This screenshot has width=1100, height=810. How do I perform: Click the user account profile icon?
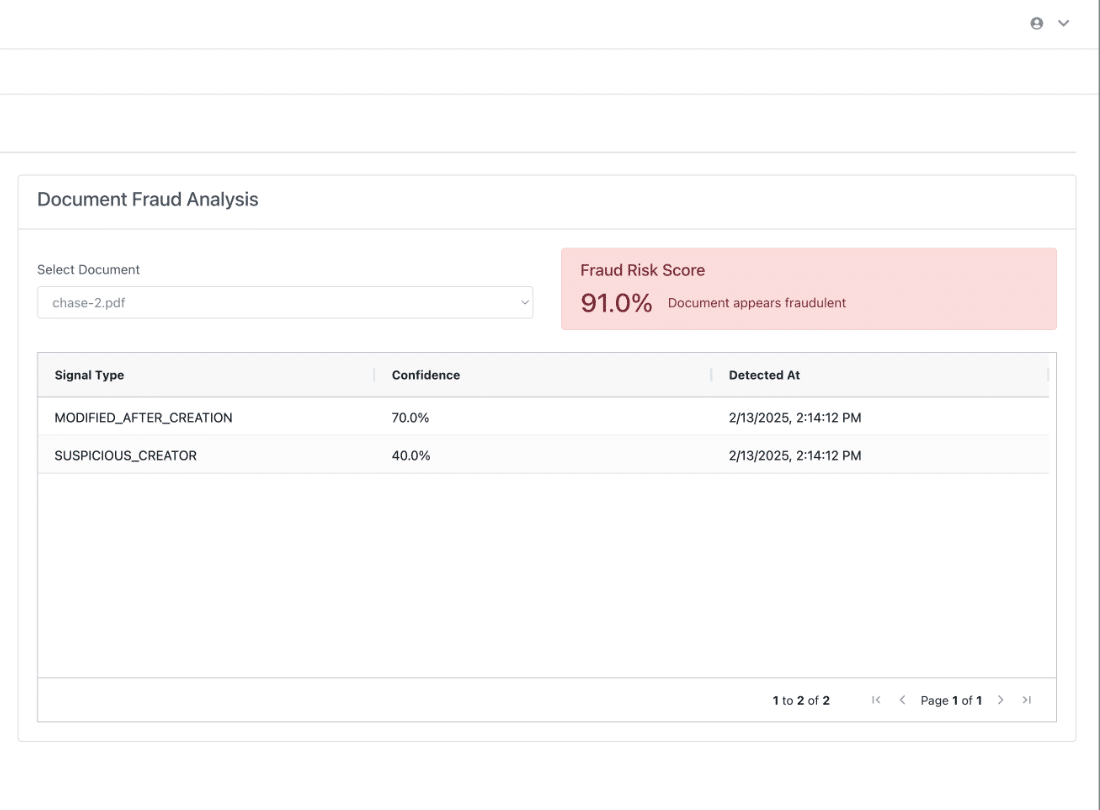point(1037,23)
